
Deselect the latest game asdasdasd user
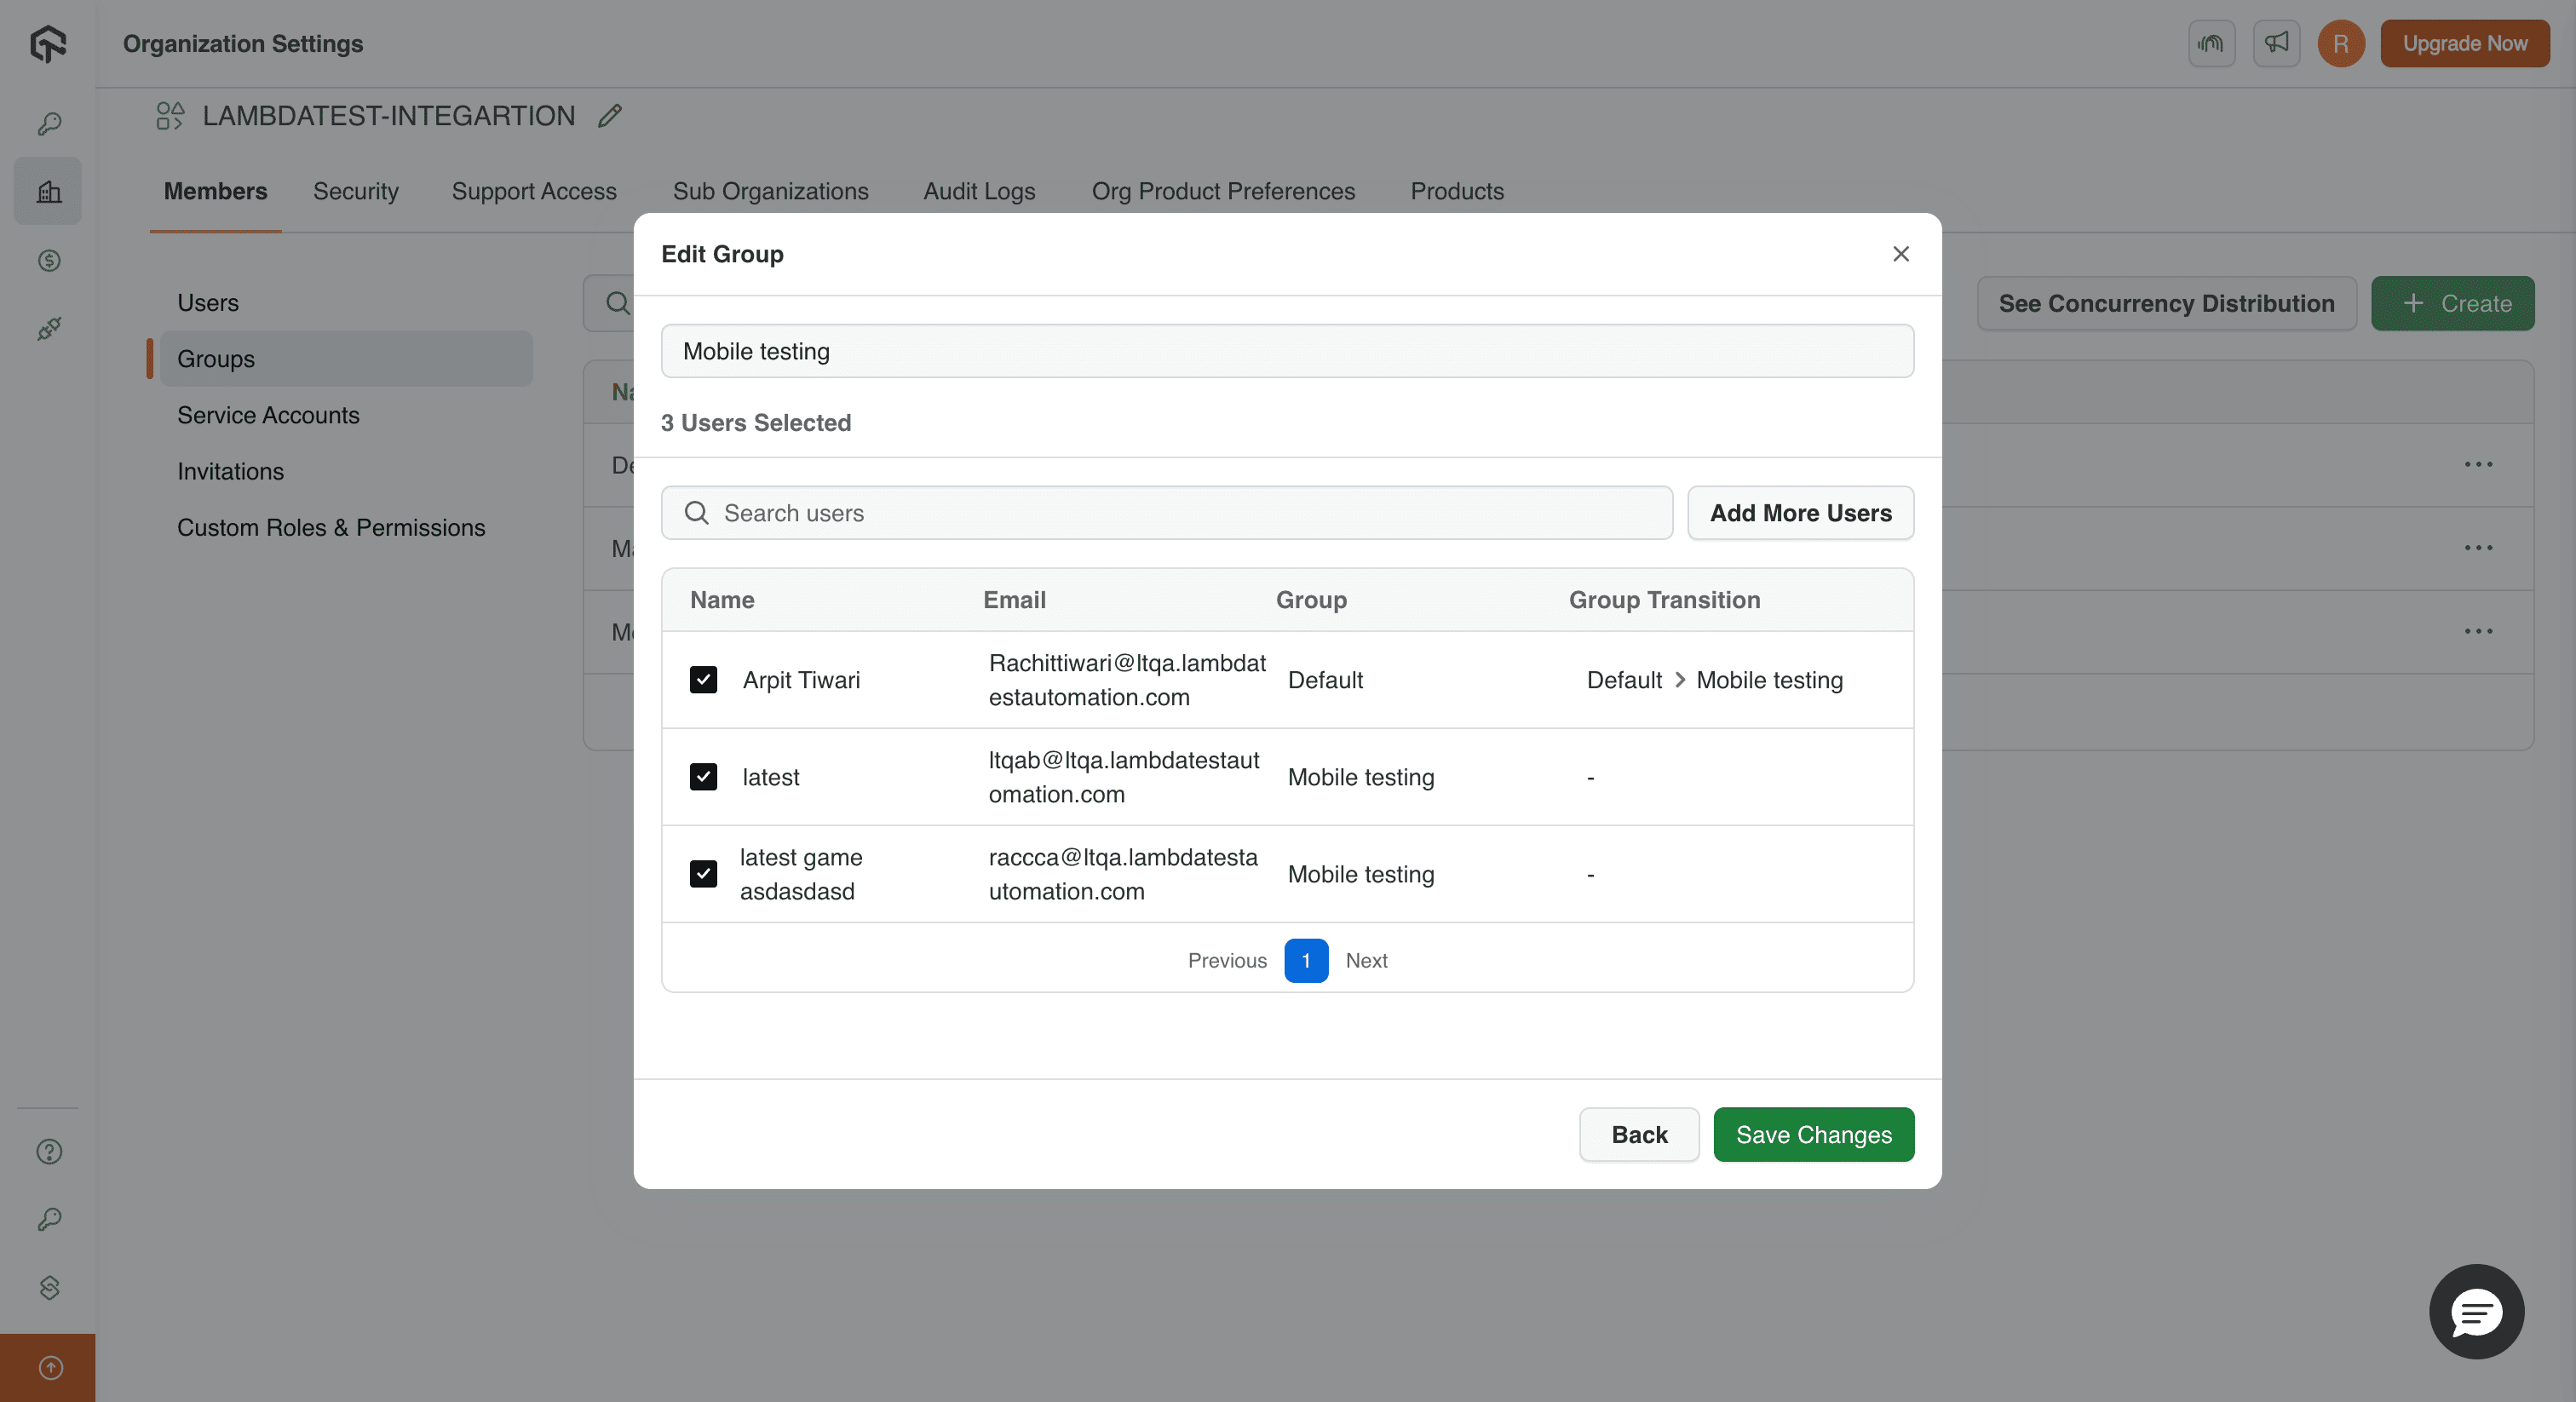tap(703, 874)
